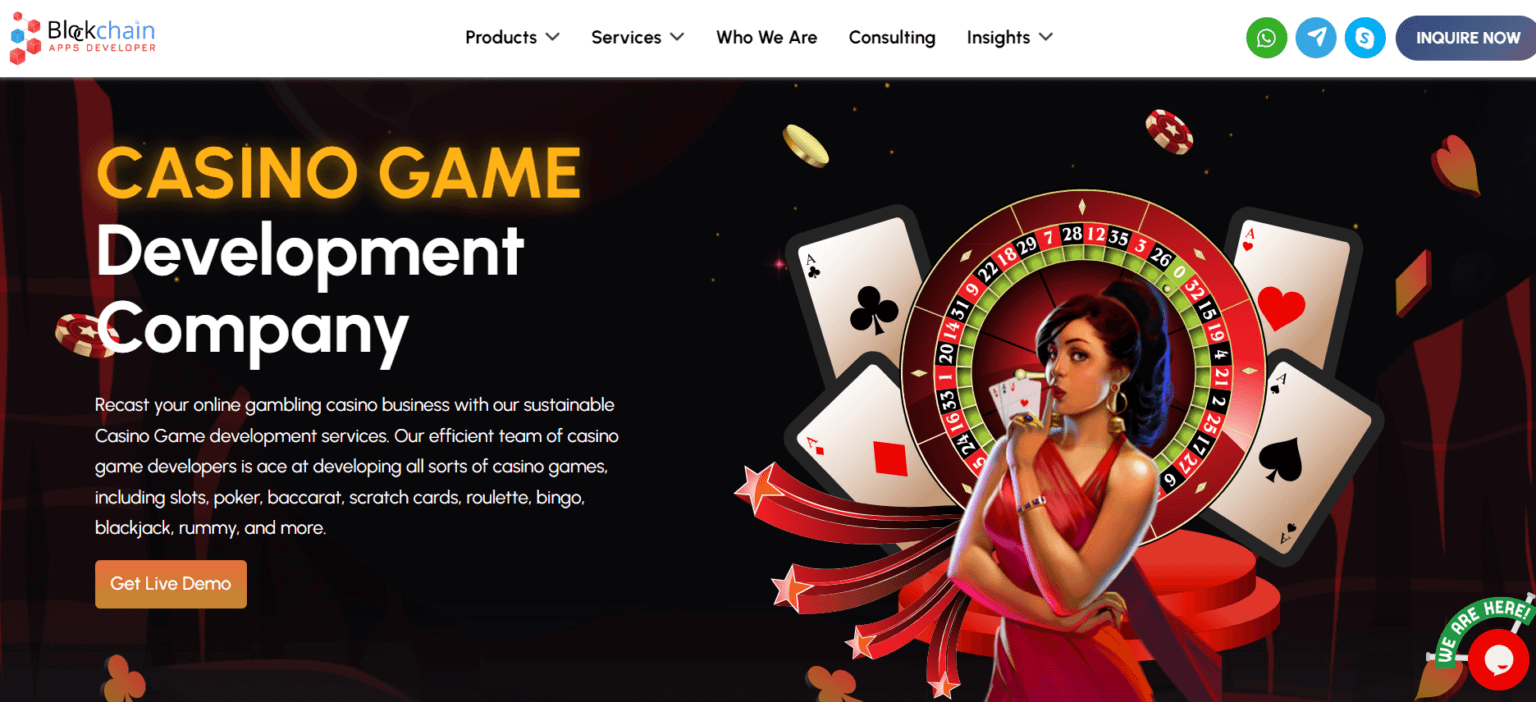
Task: Open the Skype contact icon
Action: [1365, 38]
